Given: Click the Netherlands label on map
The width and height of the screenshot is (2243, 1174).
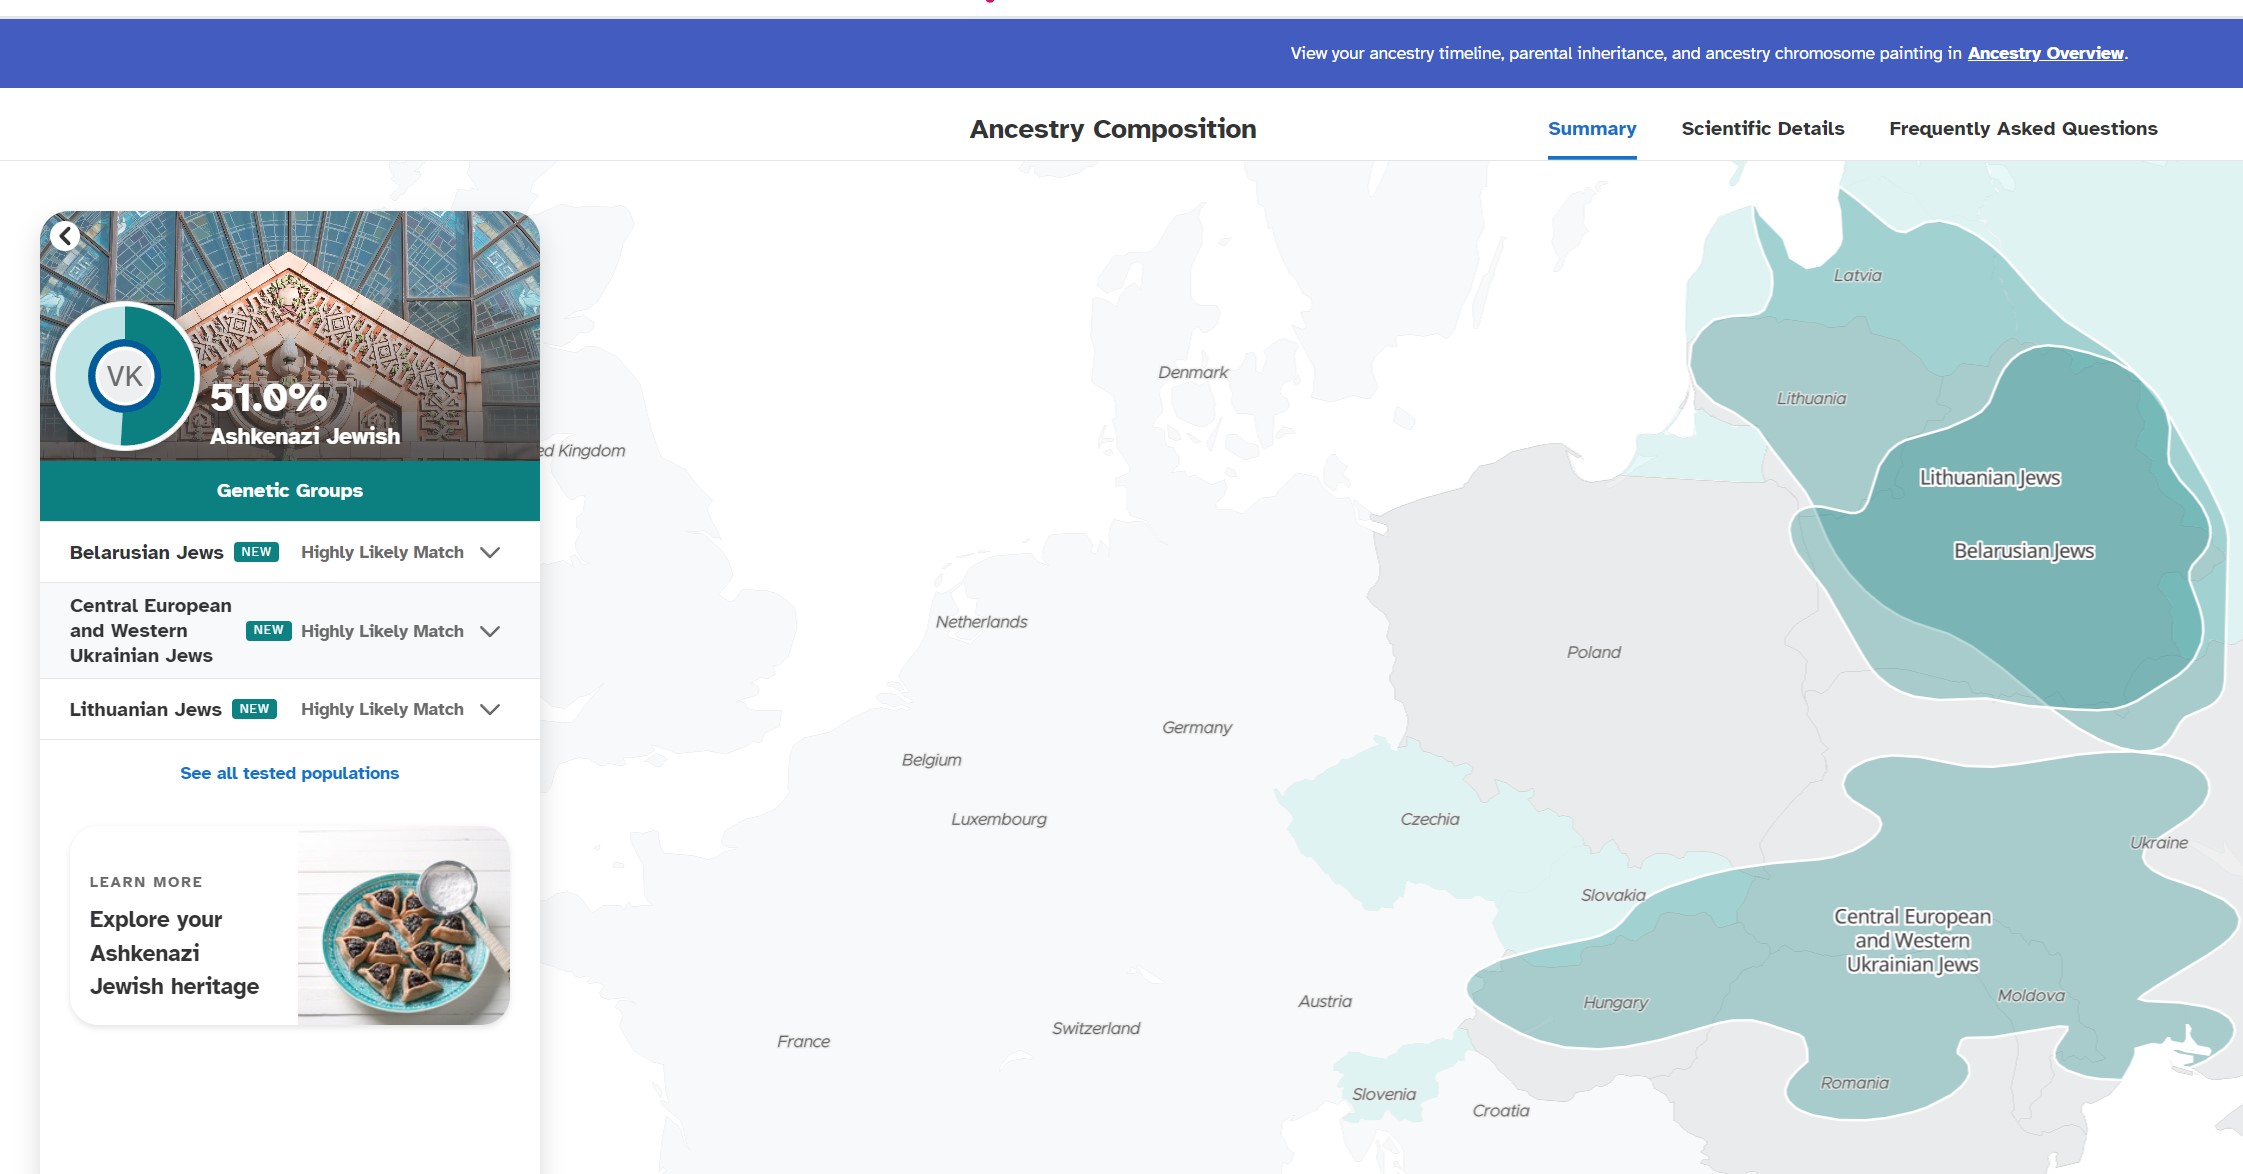Looking at the screenshot, I should click(981, 622).
